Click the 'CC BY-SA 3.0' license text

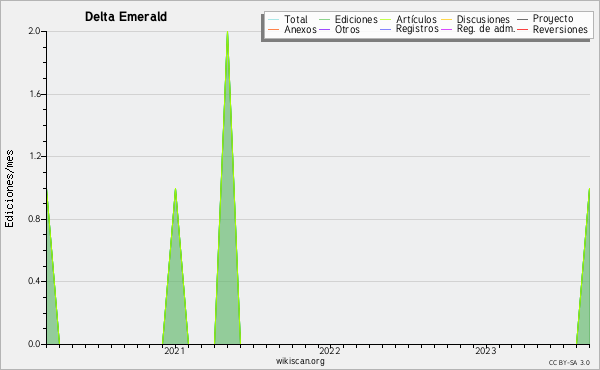(x=569, y=362)
